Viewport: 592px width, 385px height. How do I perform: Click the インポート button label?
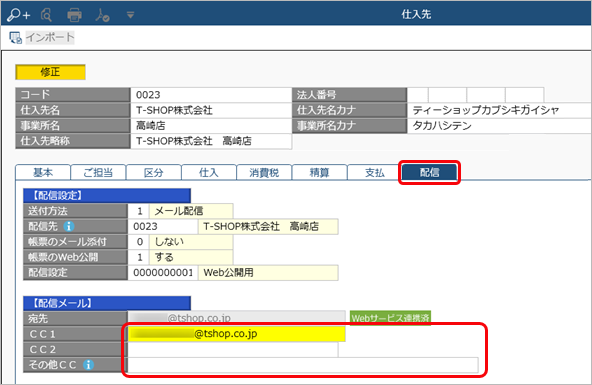[x=50, y=37]
